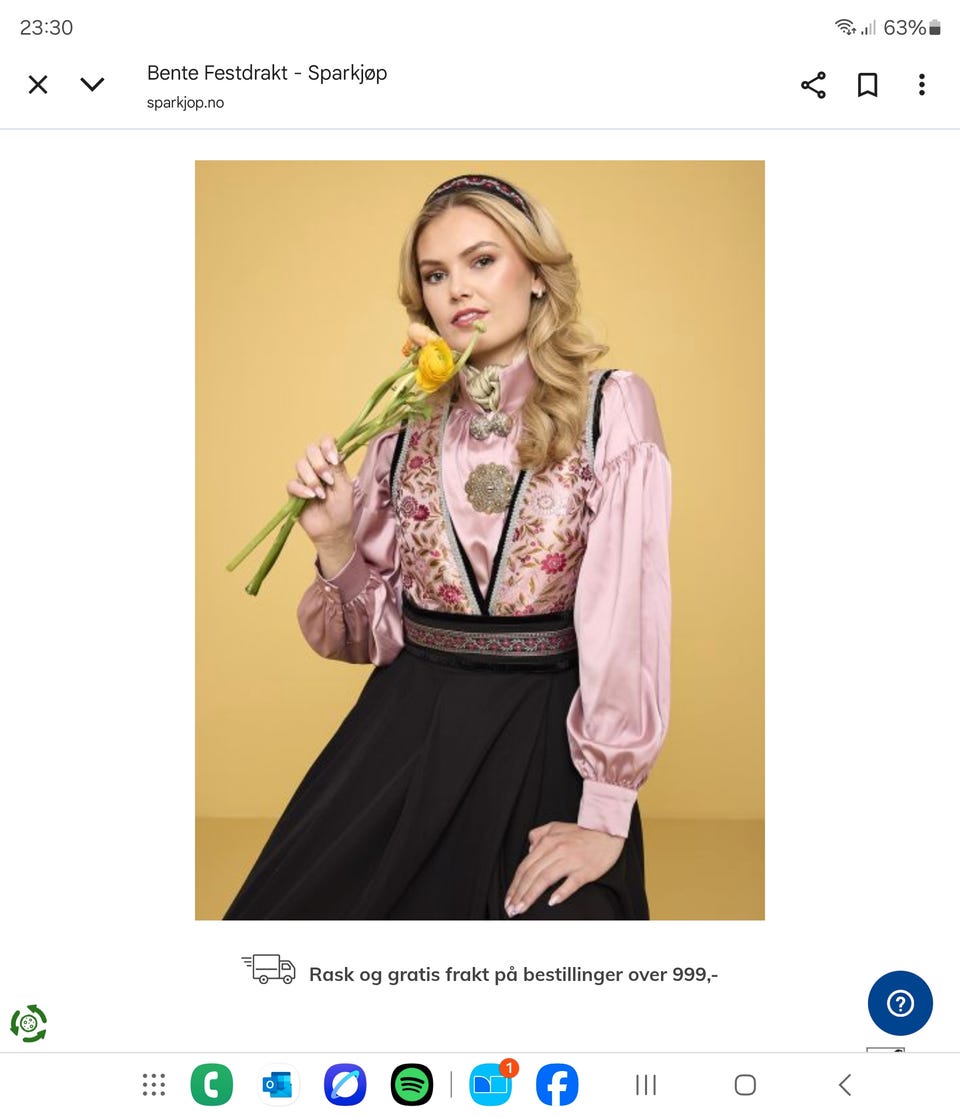Tap the green cookie settings icon
The image size is (960, 1117).
(28, 1024)
